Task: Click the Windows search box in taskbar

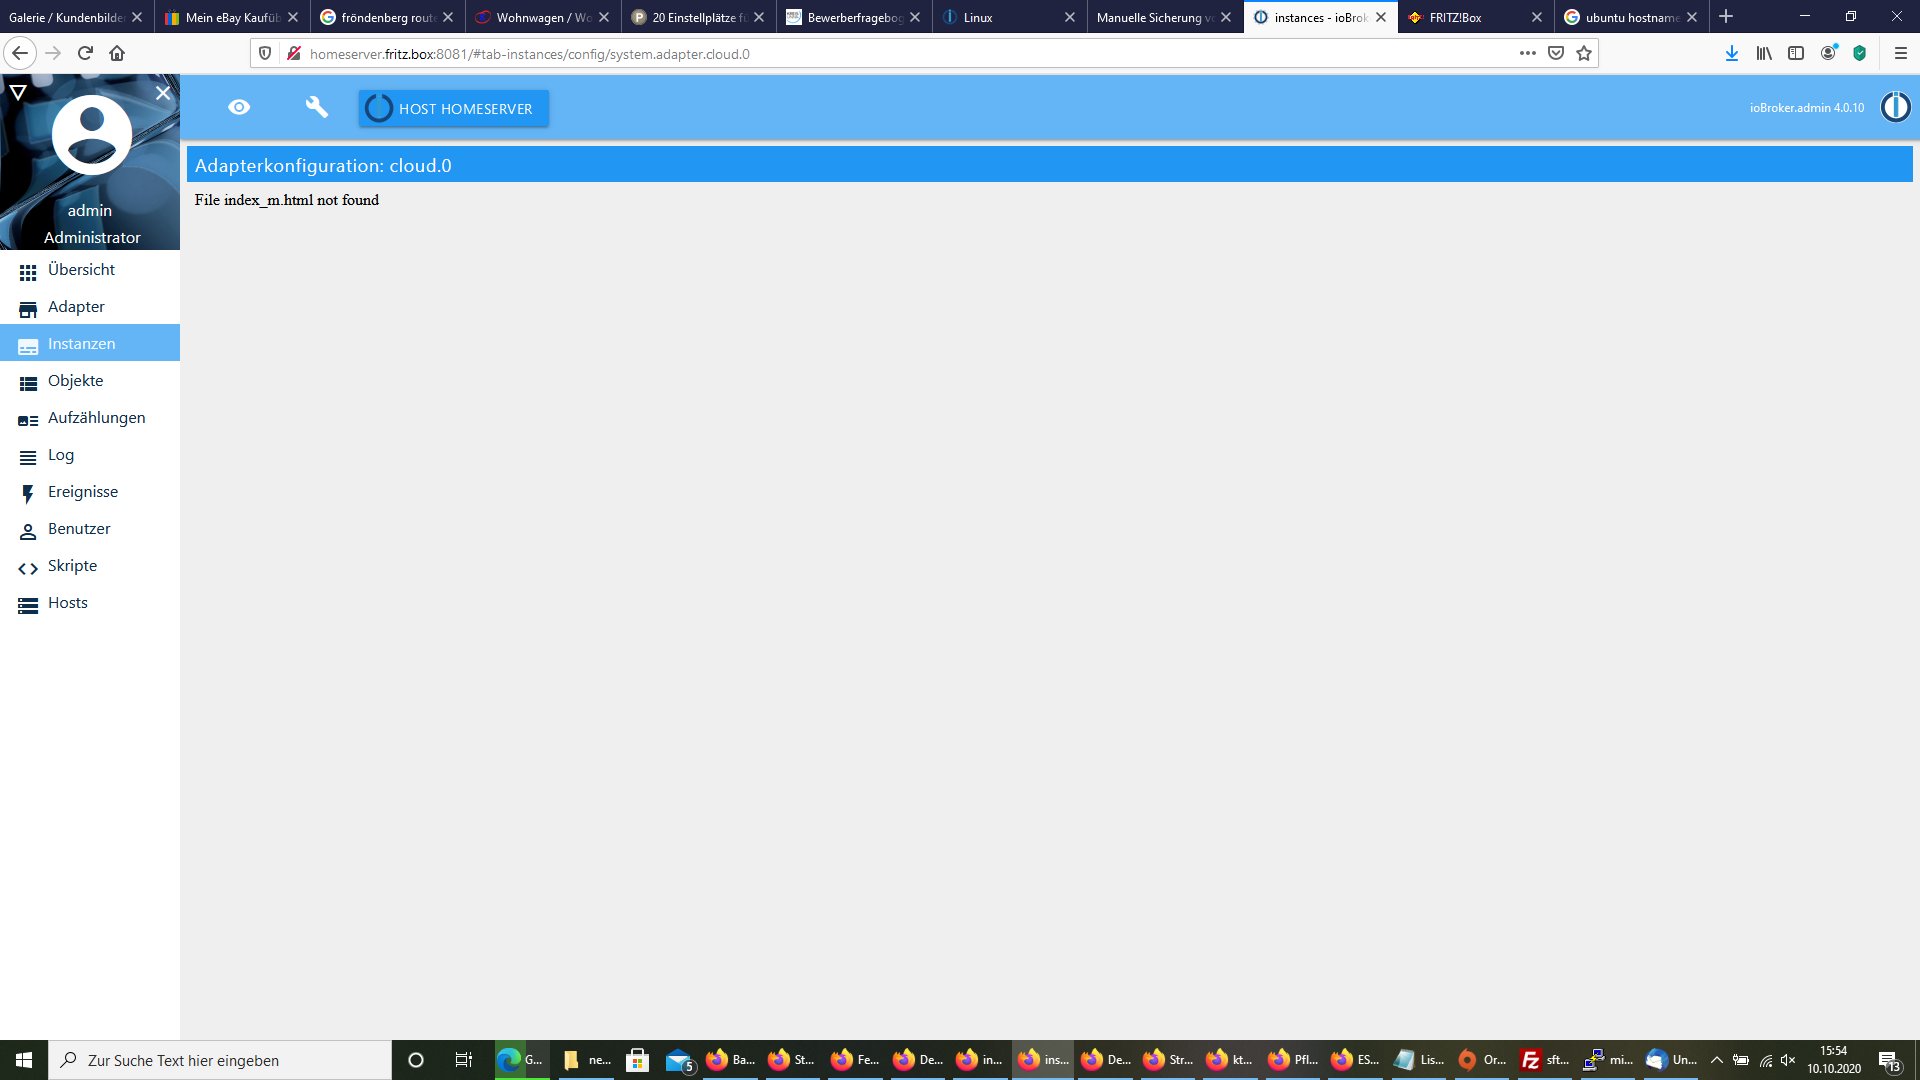Action: pyautogui.click(x=220, y=1060)
